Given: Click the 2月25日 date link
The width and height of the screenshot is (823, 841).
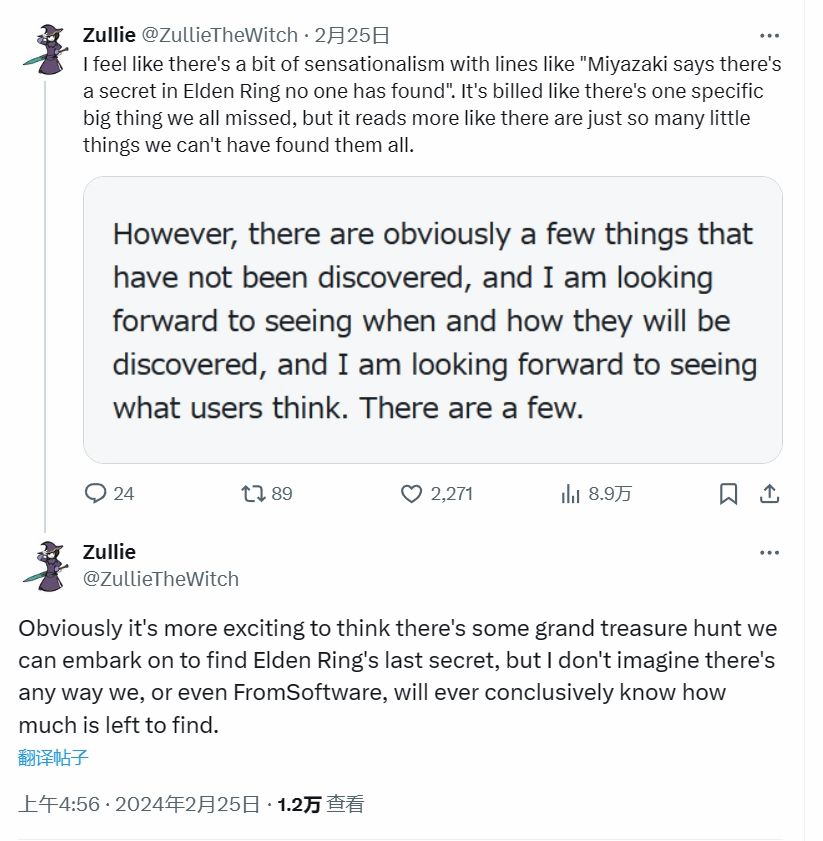Looking at the screenshot, I should tap(351, 35).
